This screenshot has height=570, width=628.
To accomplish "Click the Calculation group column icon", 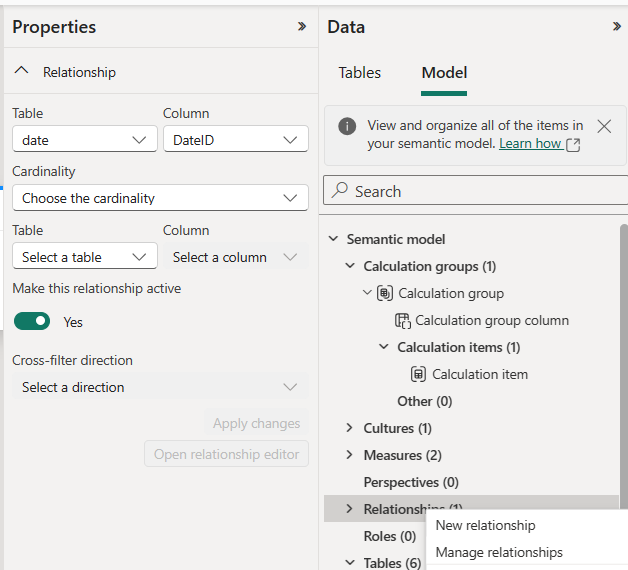I will click(x=403, y=320).
